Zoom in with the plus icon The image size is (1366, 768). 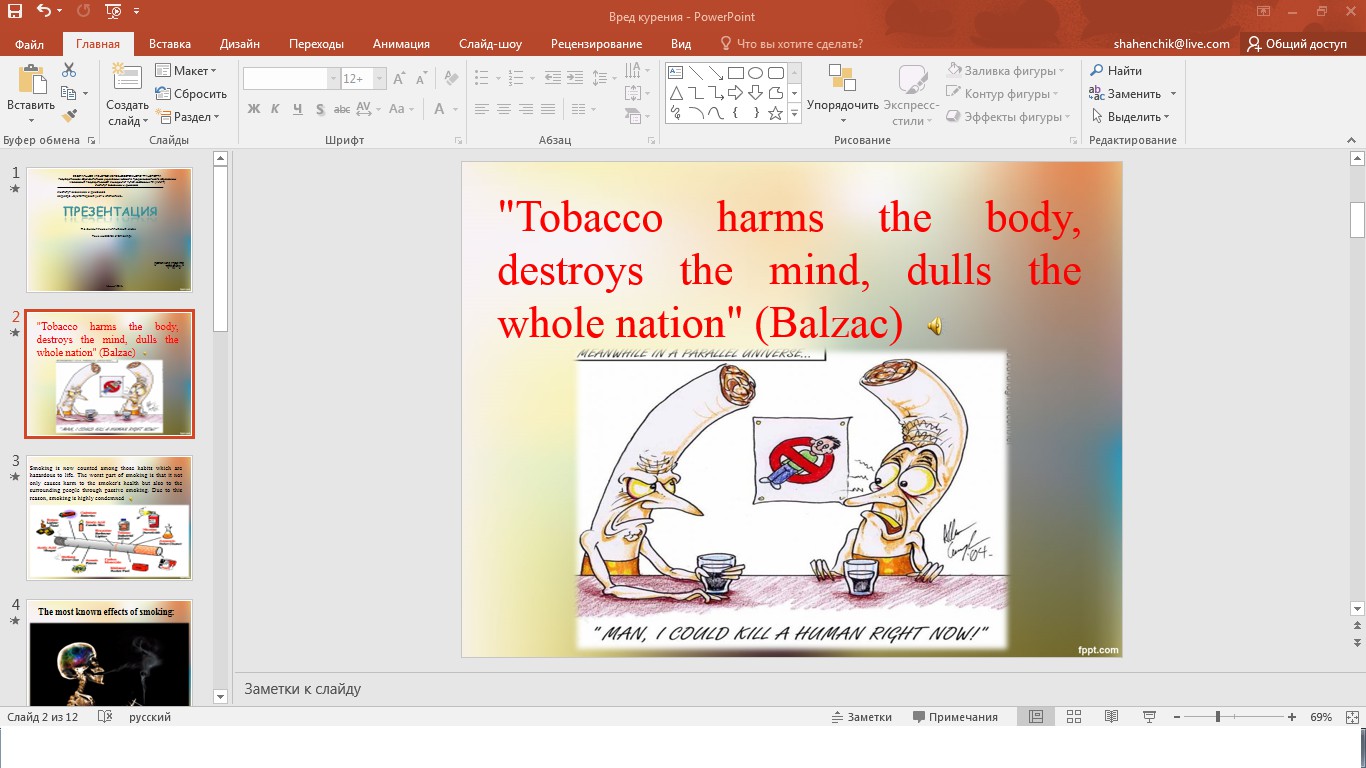pyautogui.click(x=1292, y=717)
